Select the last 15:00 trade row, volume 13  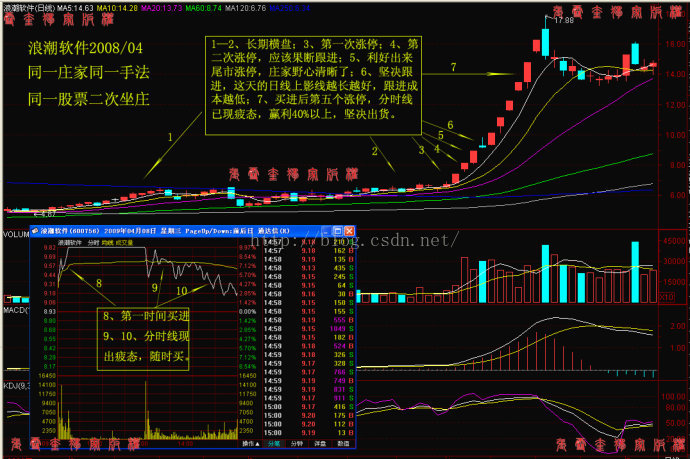[308, 433]
